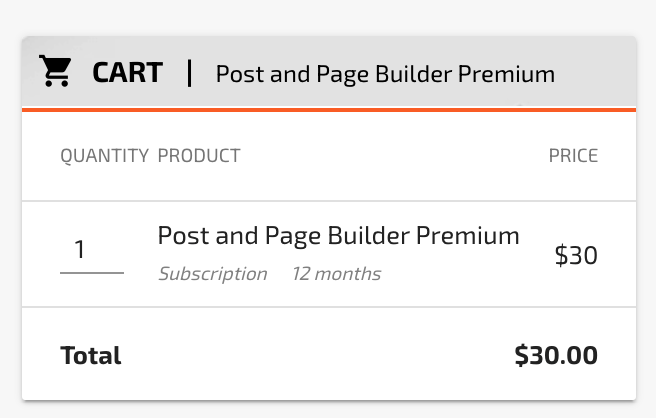Click the Subscription label under the product
Screen dimensions: 656x418
212,274
